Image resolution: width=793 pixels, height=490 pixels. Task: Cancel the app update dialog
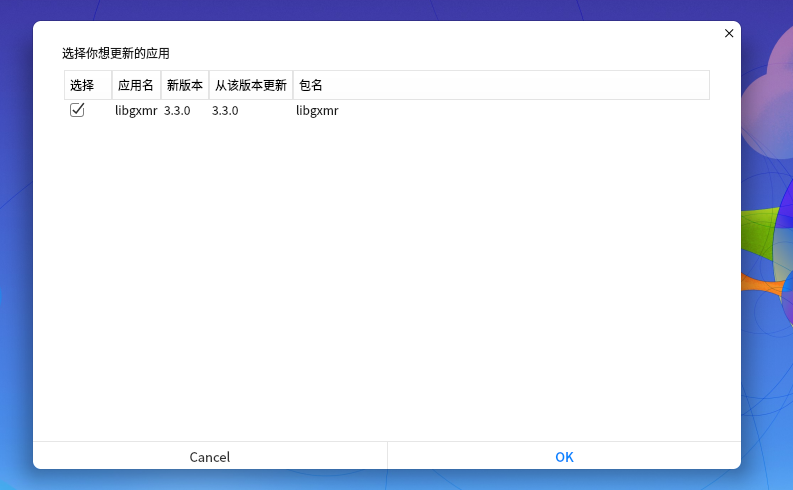210,457
